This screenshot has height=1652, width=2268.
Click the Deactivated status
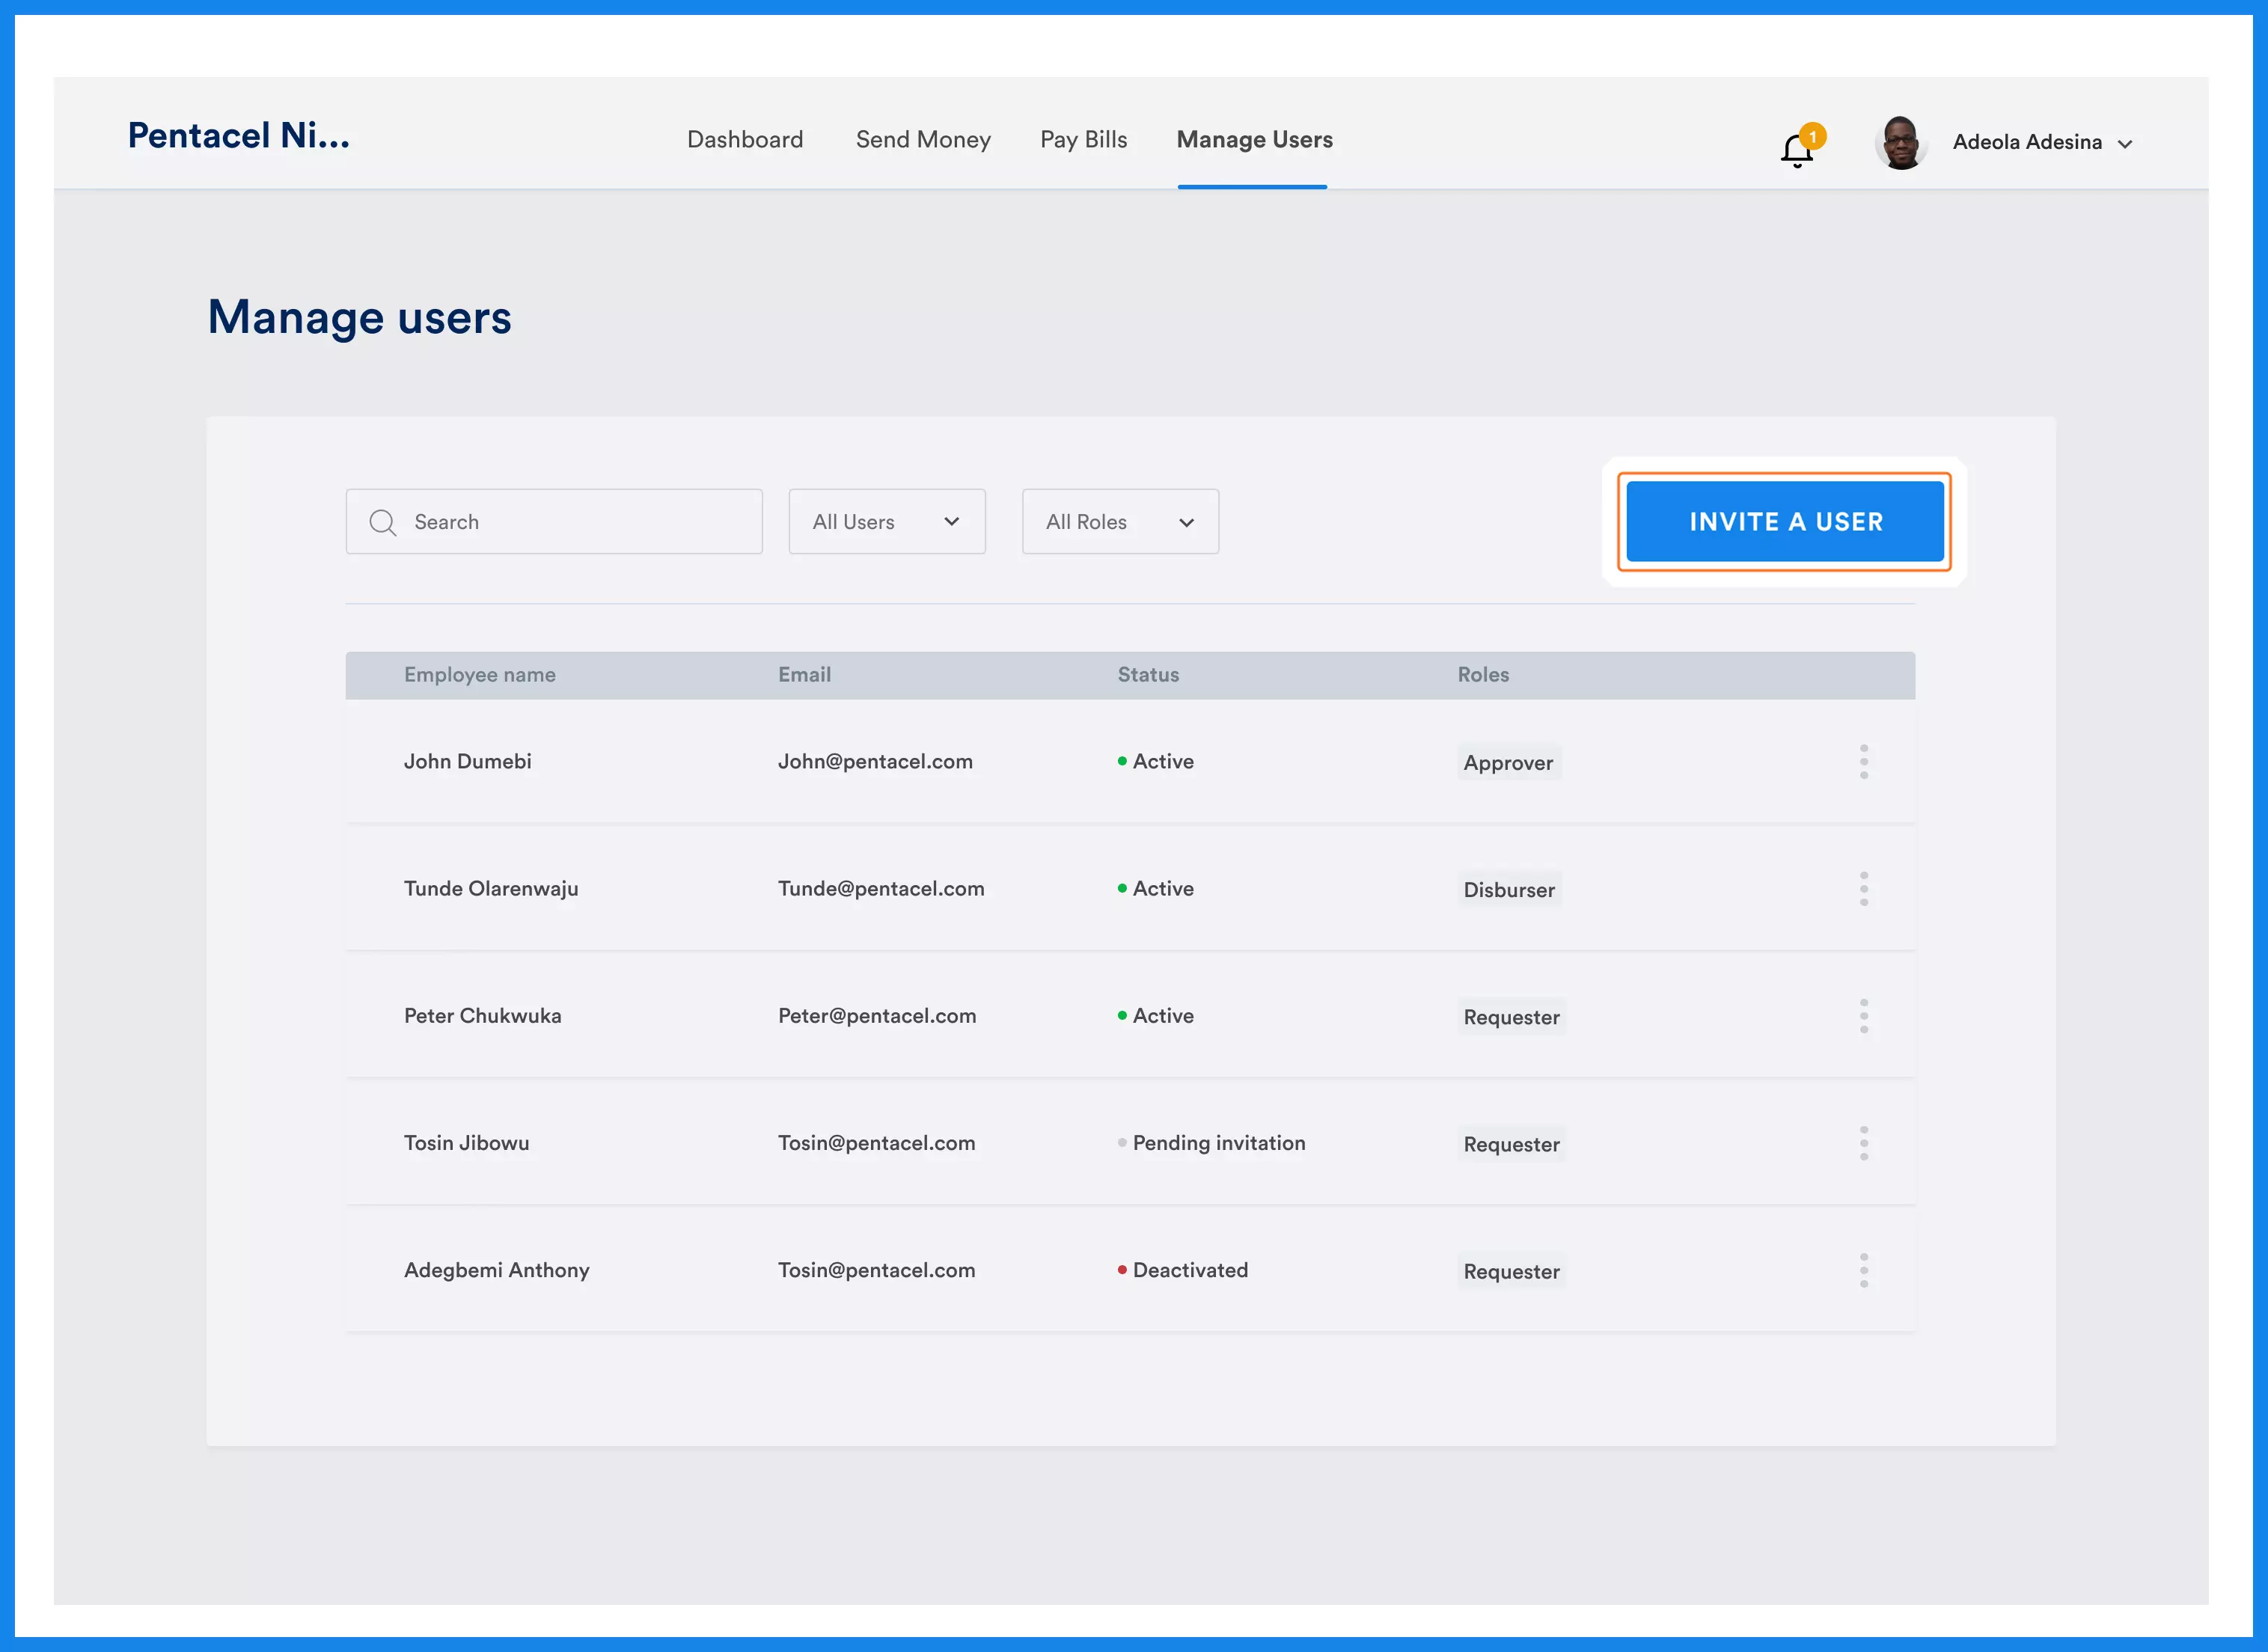[x=1183, y=1270]
